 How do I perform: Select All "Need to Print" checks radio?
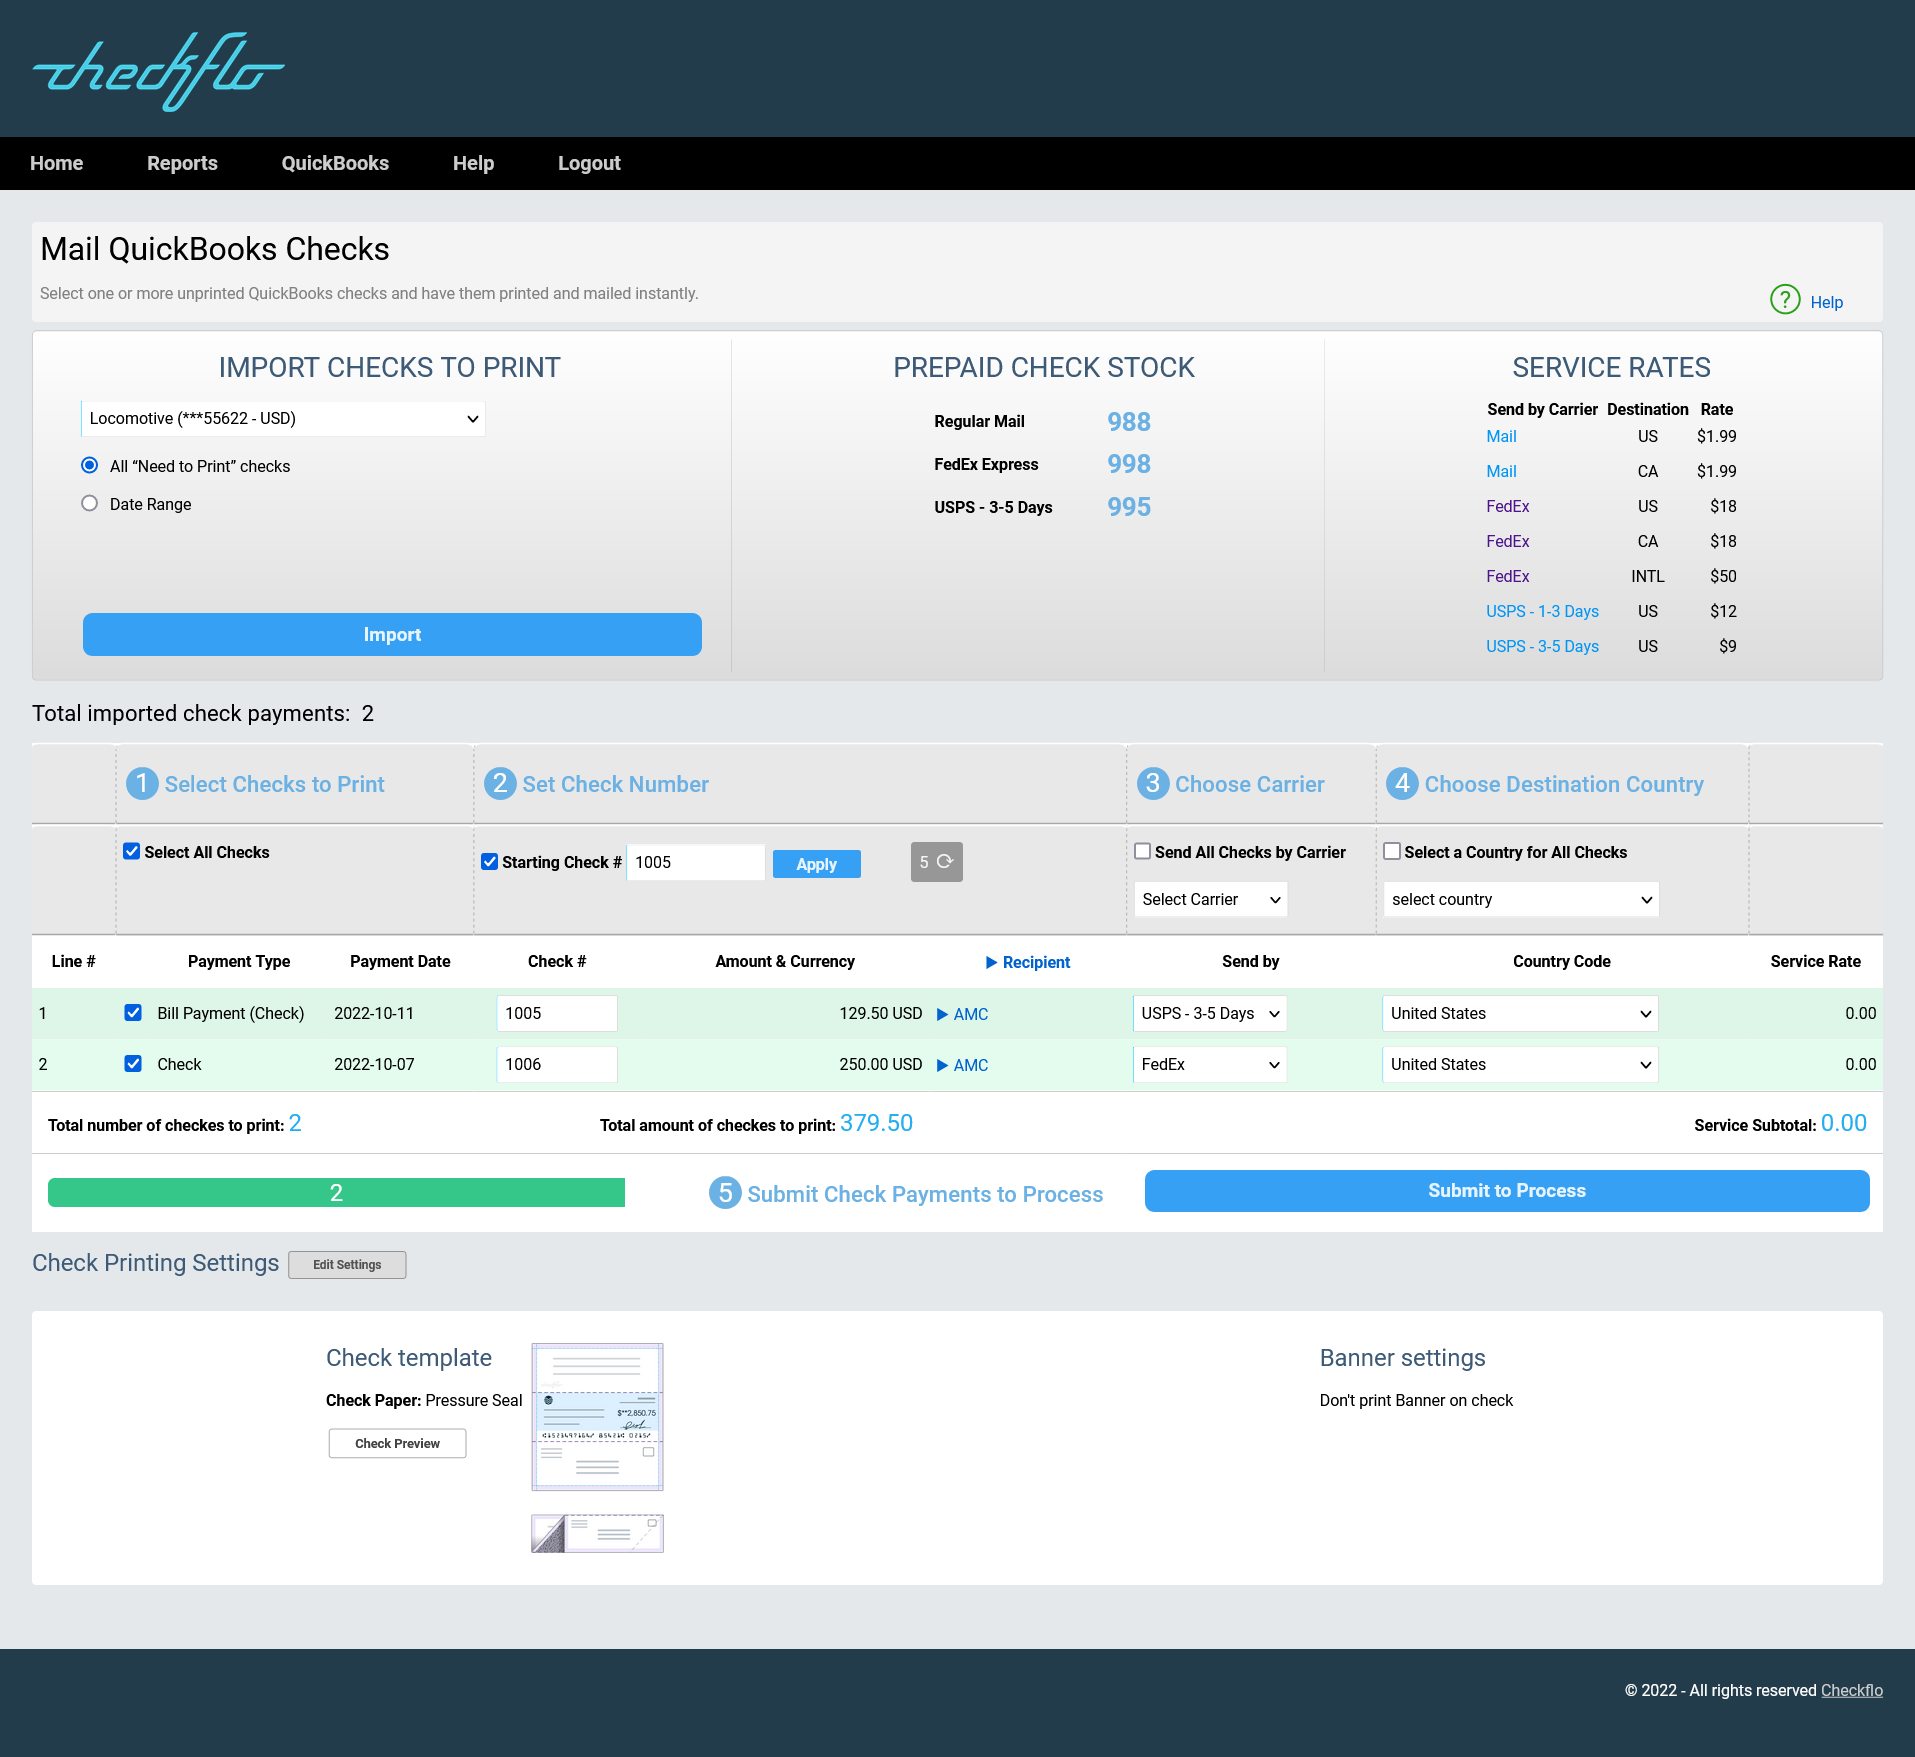pos(90,465)
